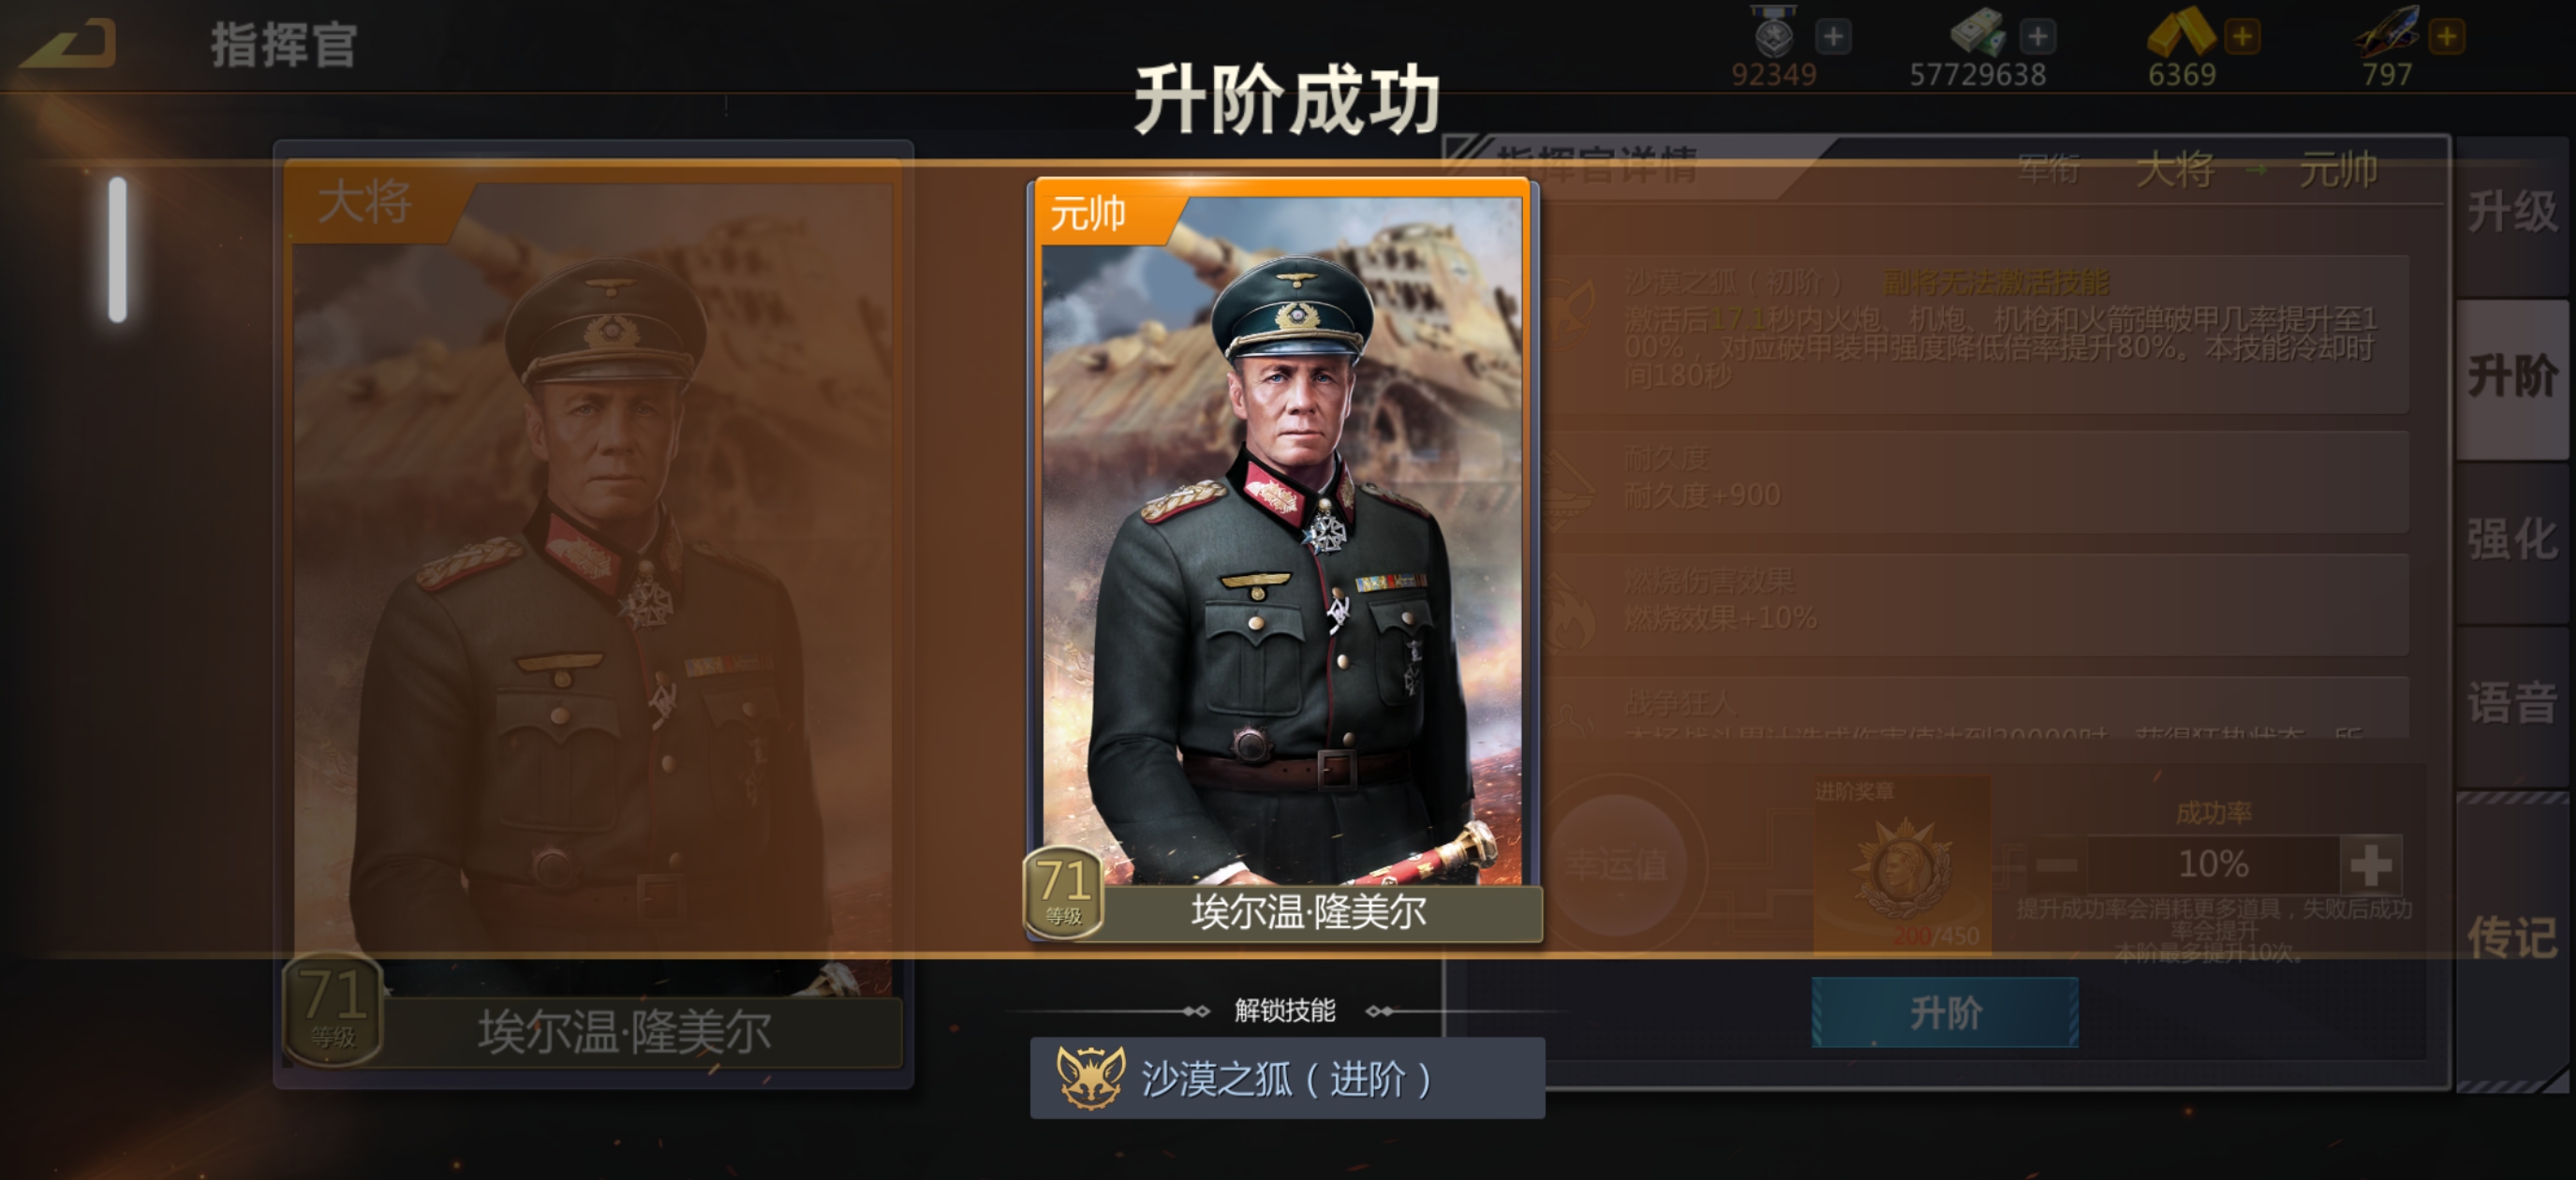This screenshot has width=2576, height=1180.
Task: Click the blue 升阶 button
Action: click(x=1945, y=1013)
